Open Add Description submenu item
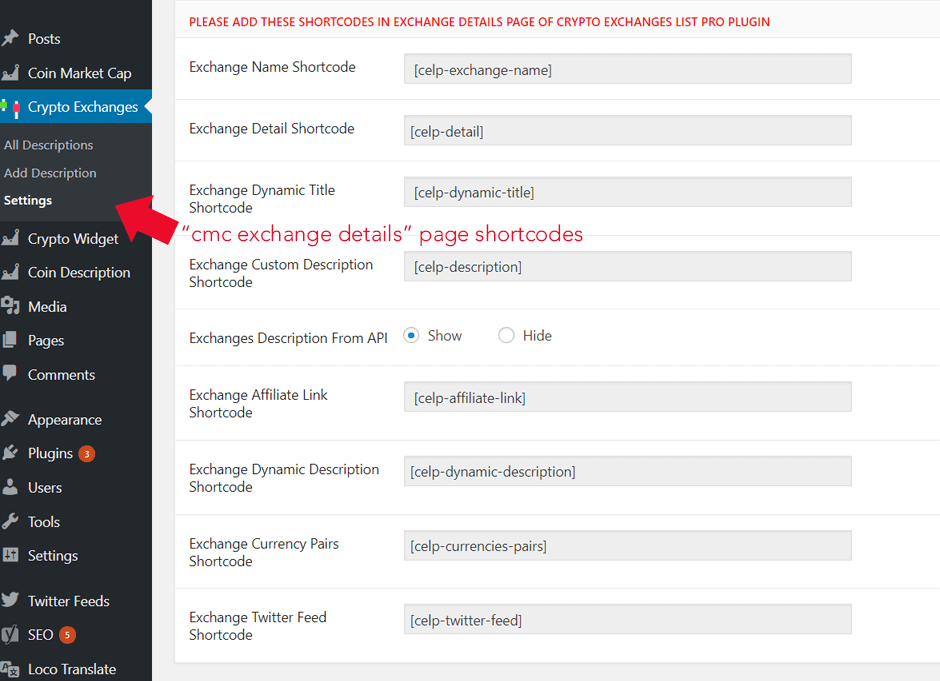The height and width of the screenshot is (681, 940). tap(50, 173)
